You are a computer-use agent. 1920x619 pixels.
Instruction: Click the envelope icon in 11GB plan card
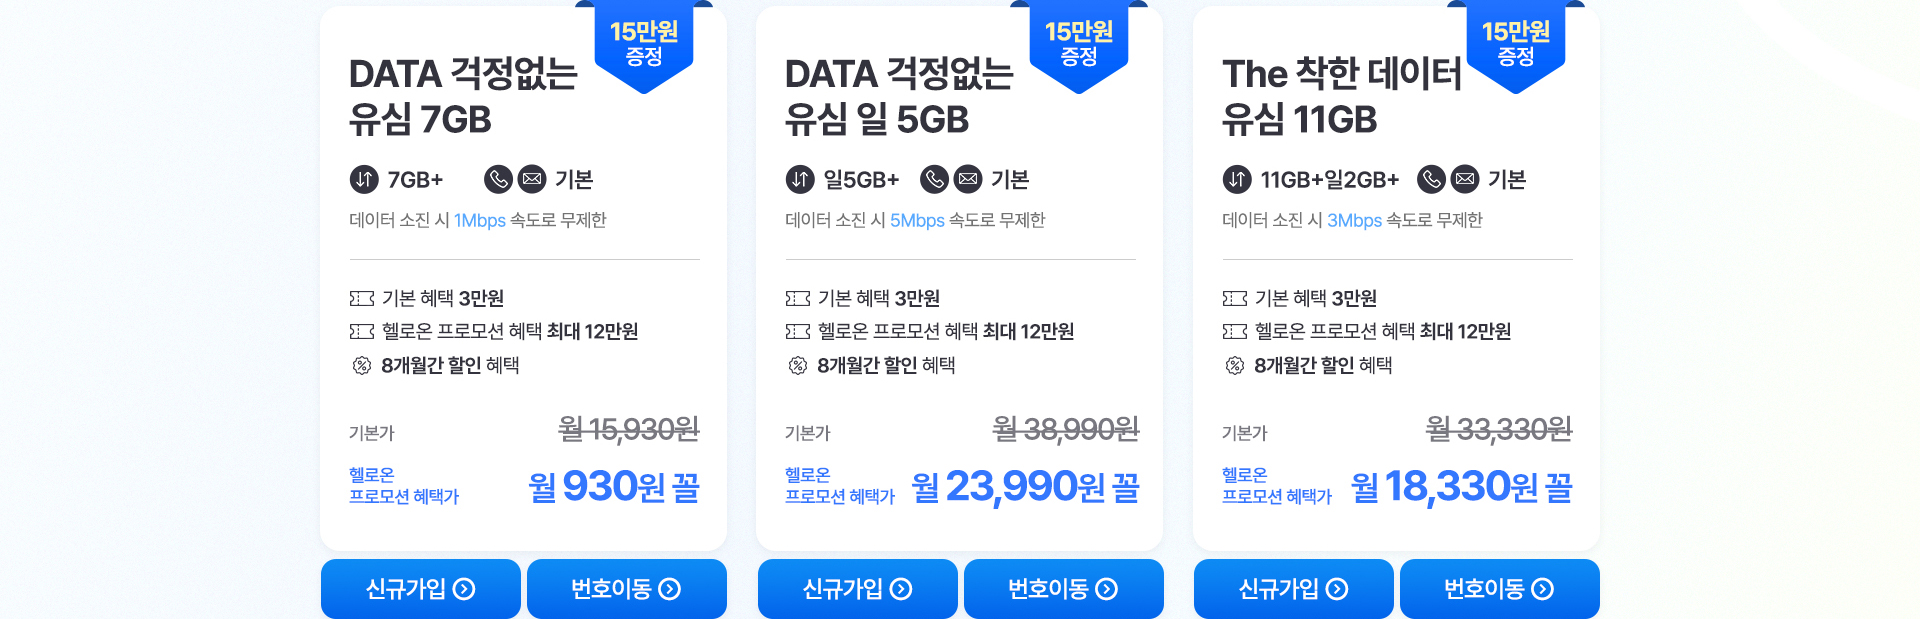tap(1465, 180)
